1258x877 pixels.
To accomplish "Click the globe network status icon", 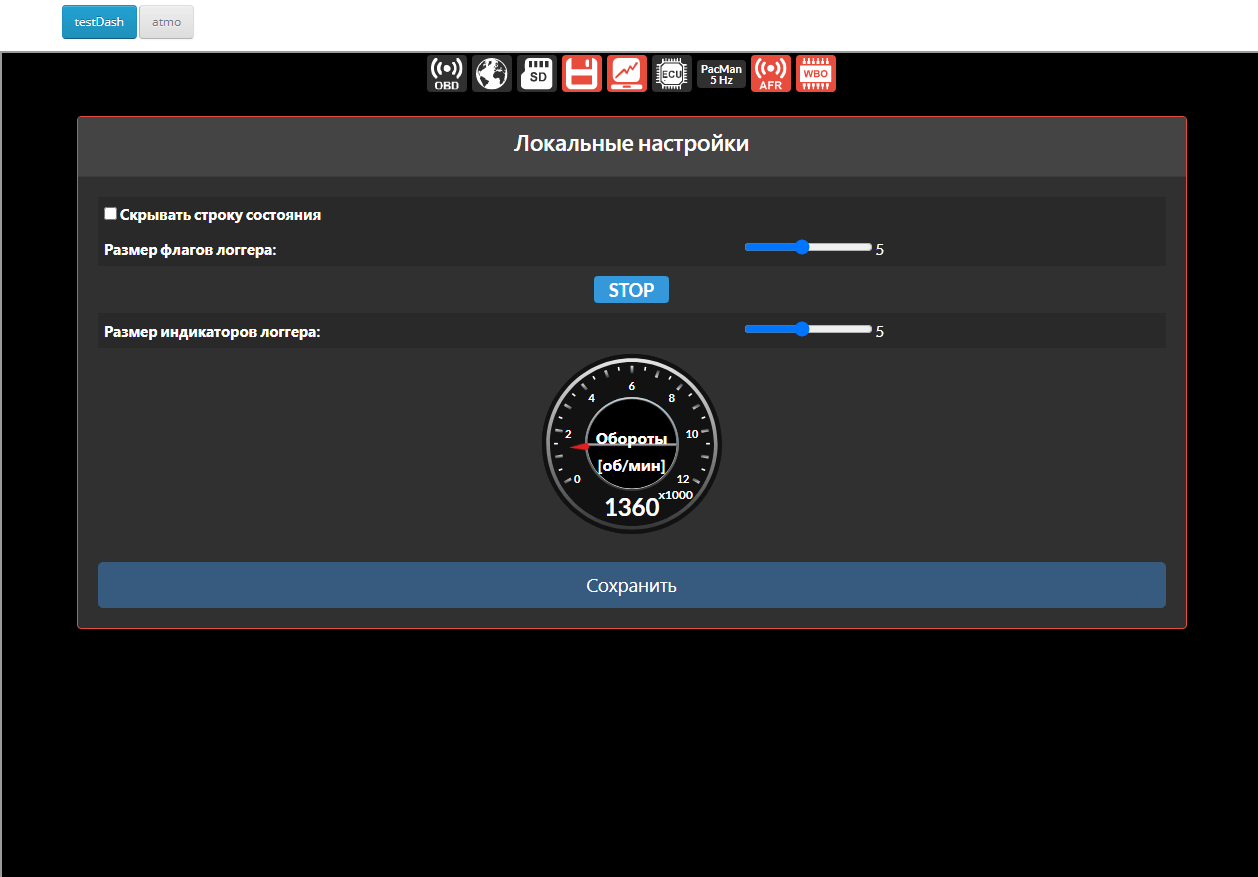I will (491, 74).
